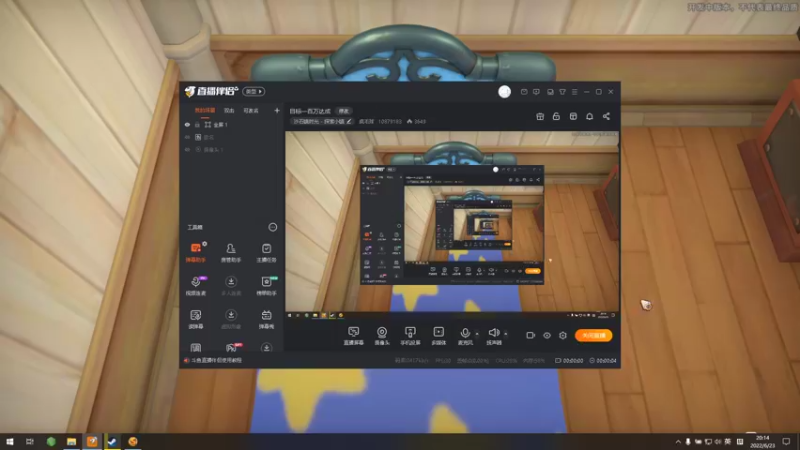800x450 pixels.
Task: Expand speaker options arrow
Action: tap(506, 334)
